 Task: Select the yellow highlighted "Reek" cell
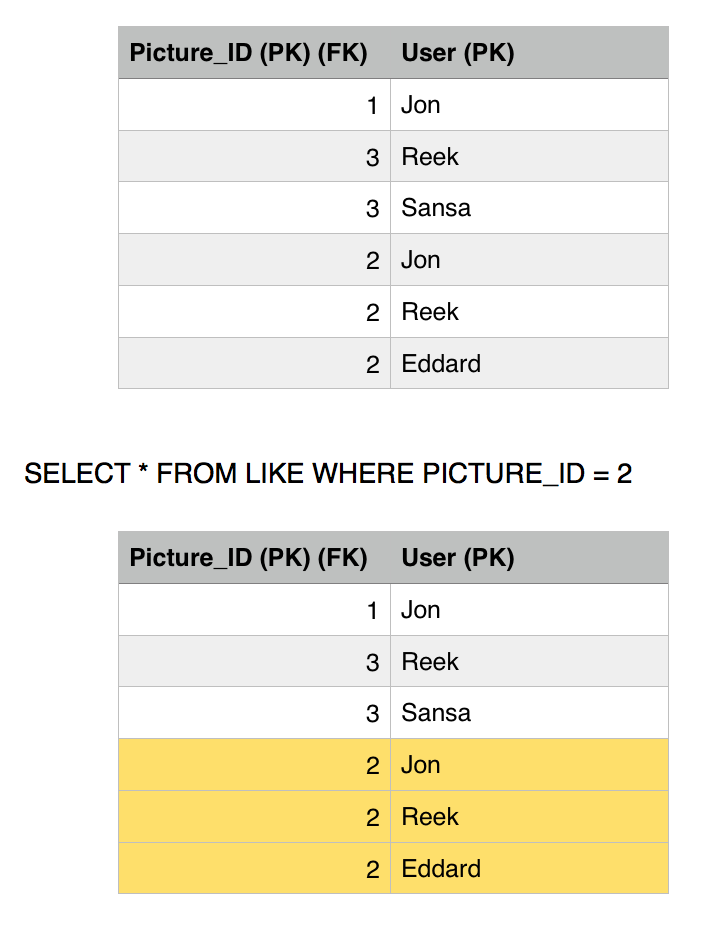tap(430, 817)
